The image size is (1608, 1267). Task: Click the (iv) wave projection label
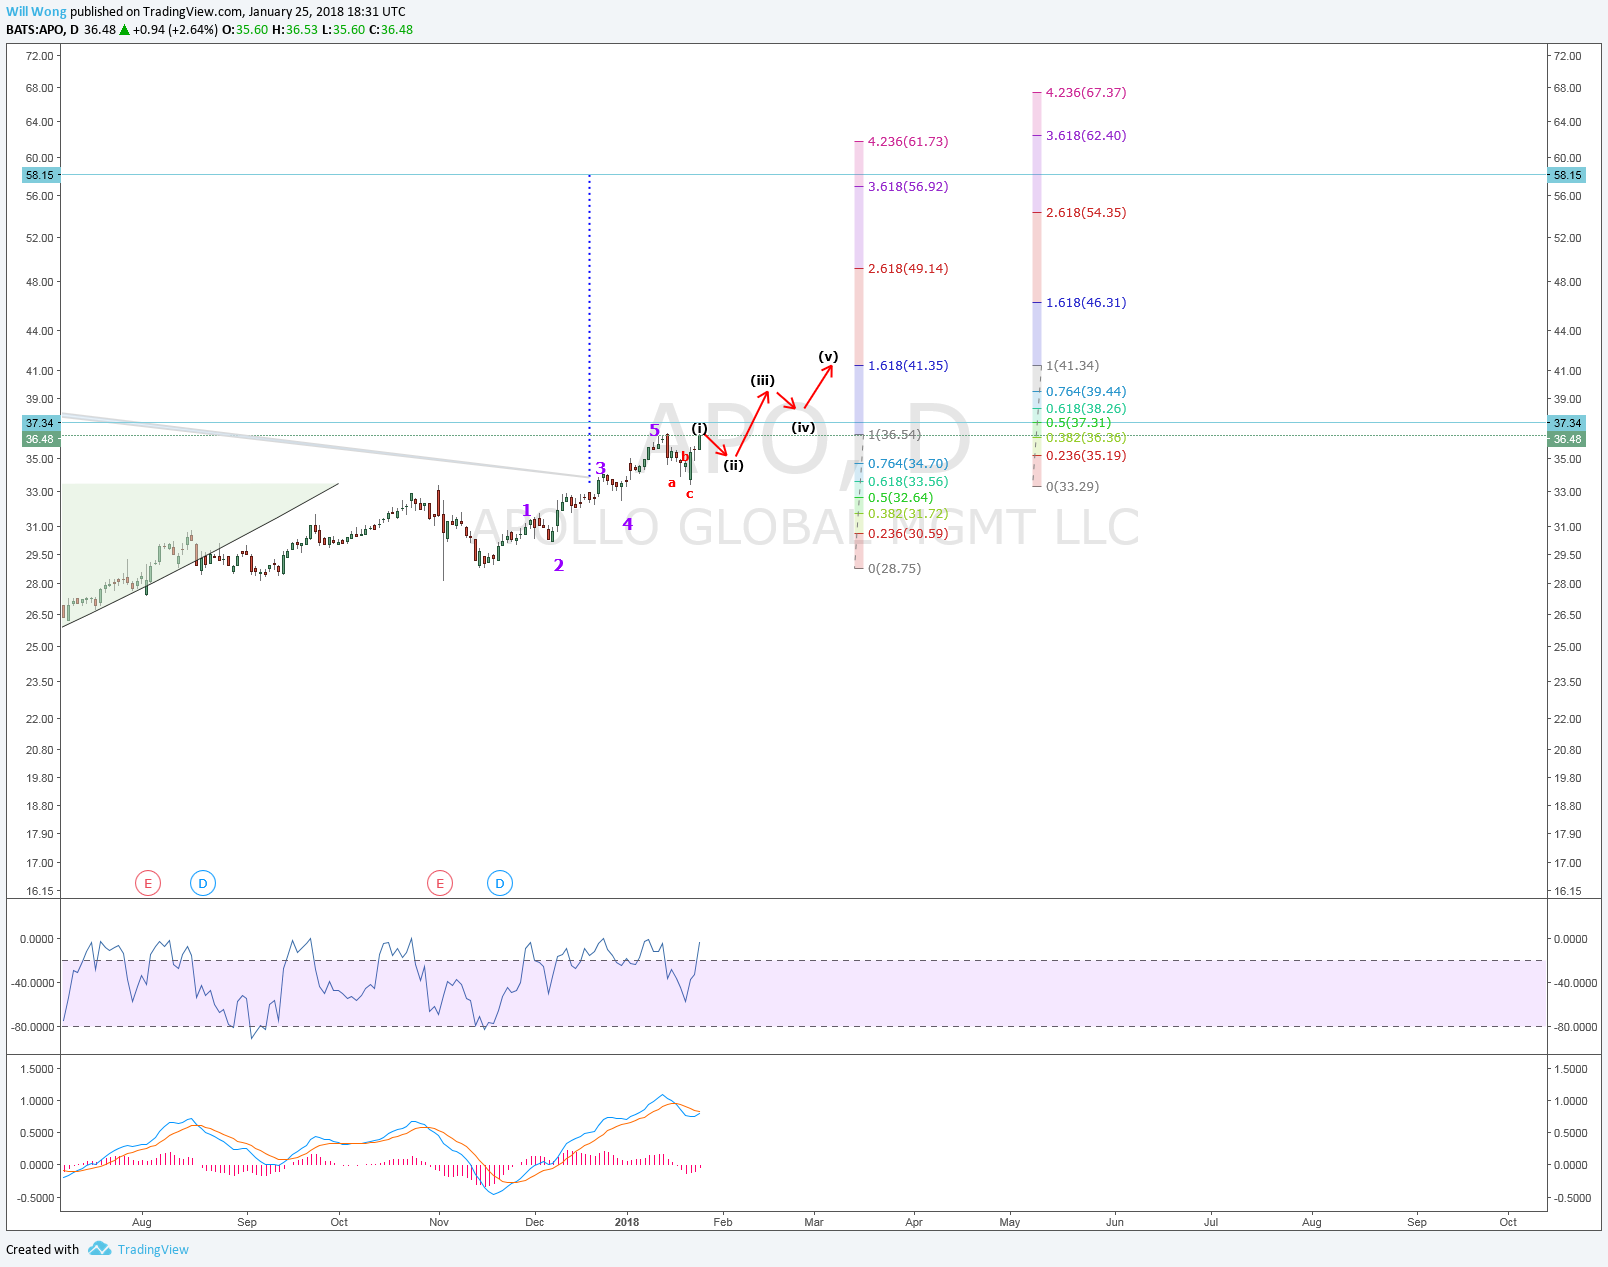tap(803, 427)
